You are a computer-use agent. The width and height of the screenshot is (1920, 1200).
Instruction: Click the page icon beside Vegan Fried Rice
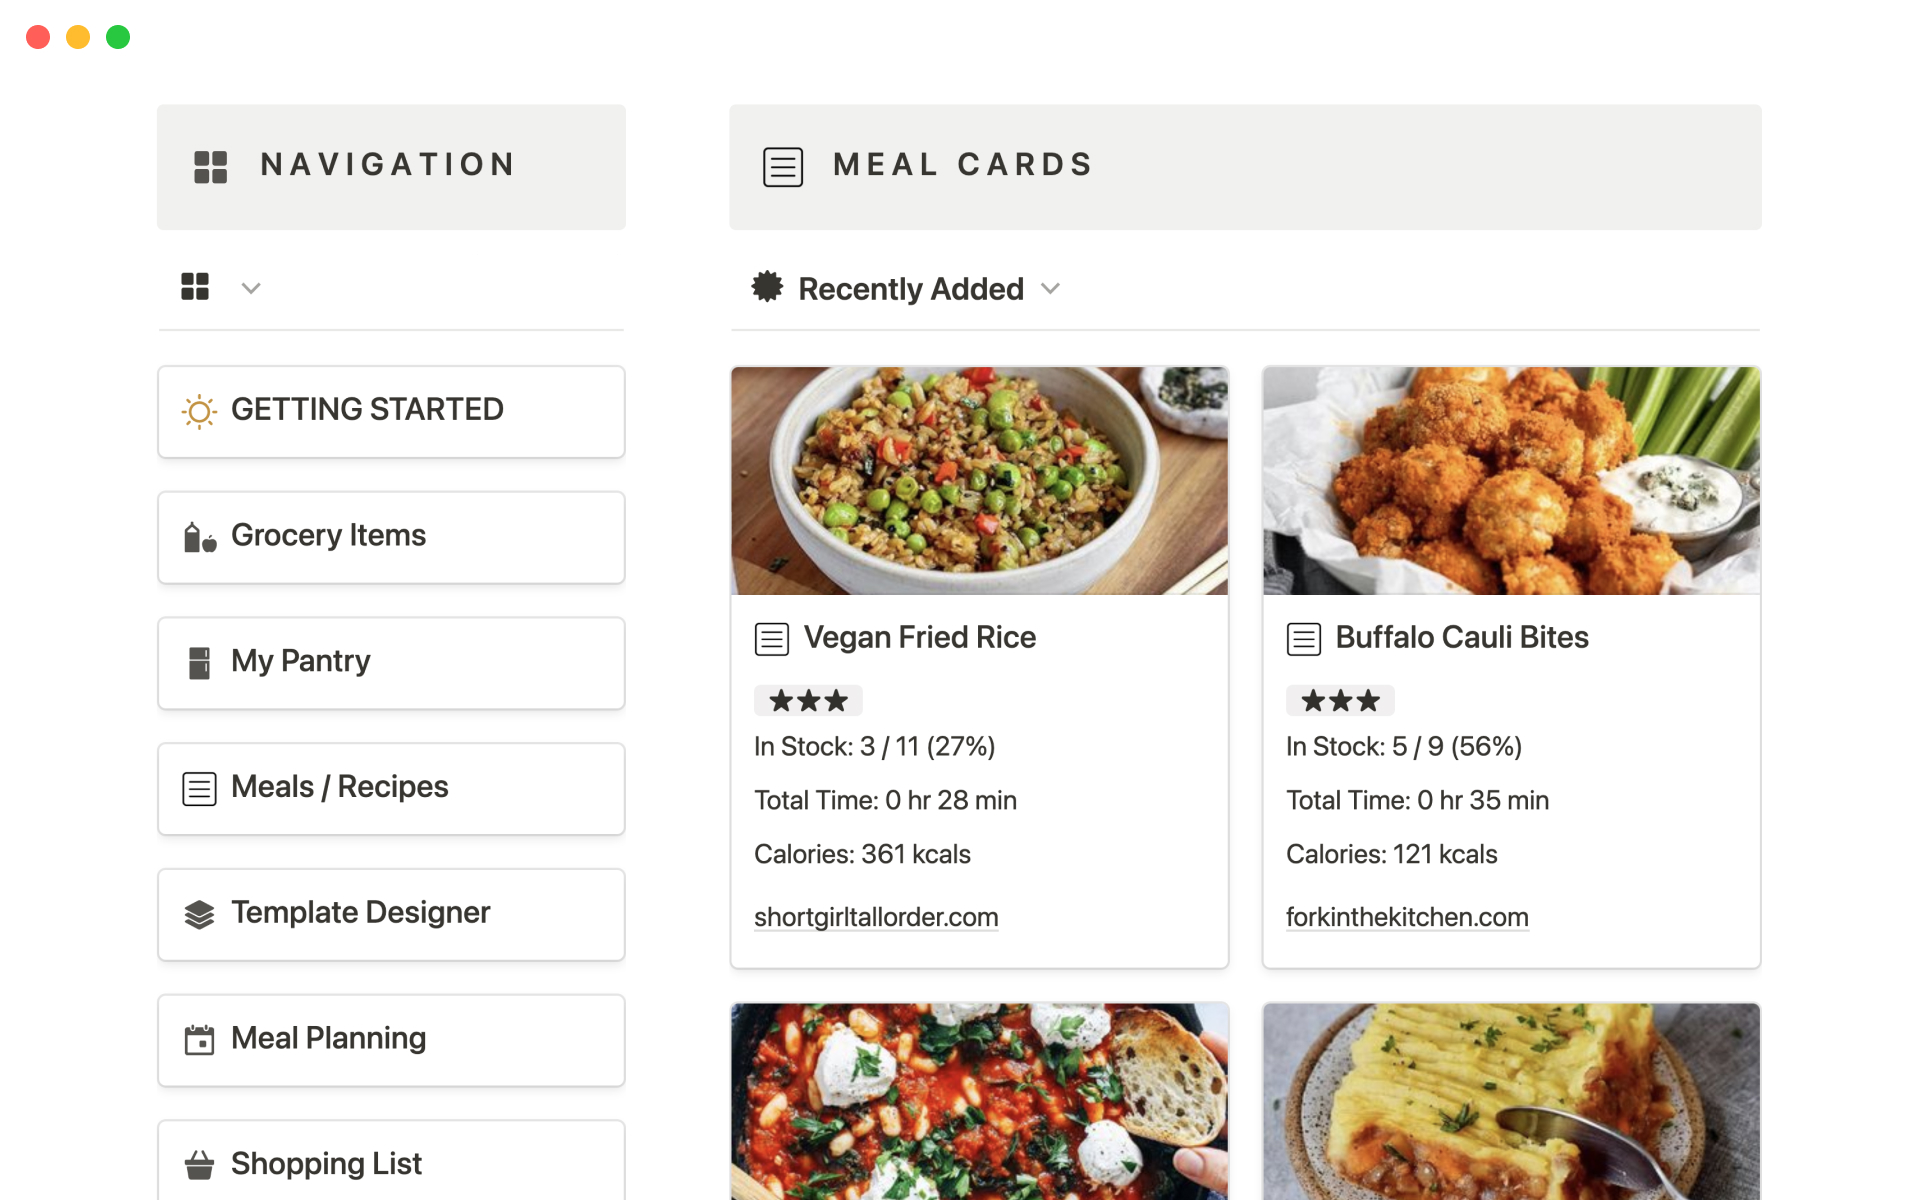772,639
